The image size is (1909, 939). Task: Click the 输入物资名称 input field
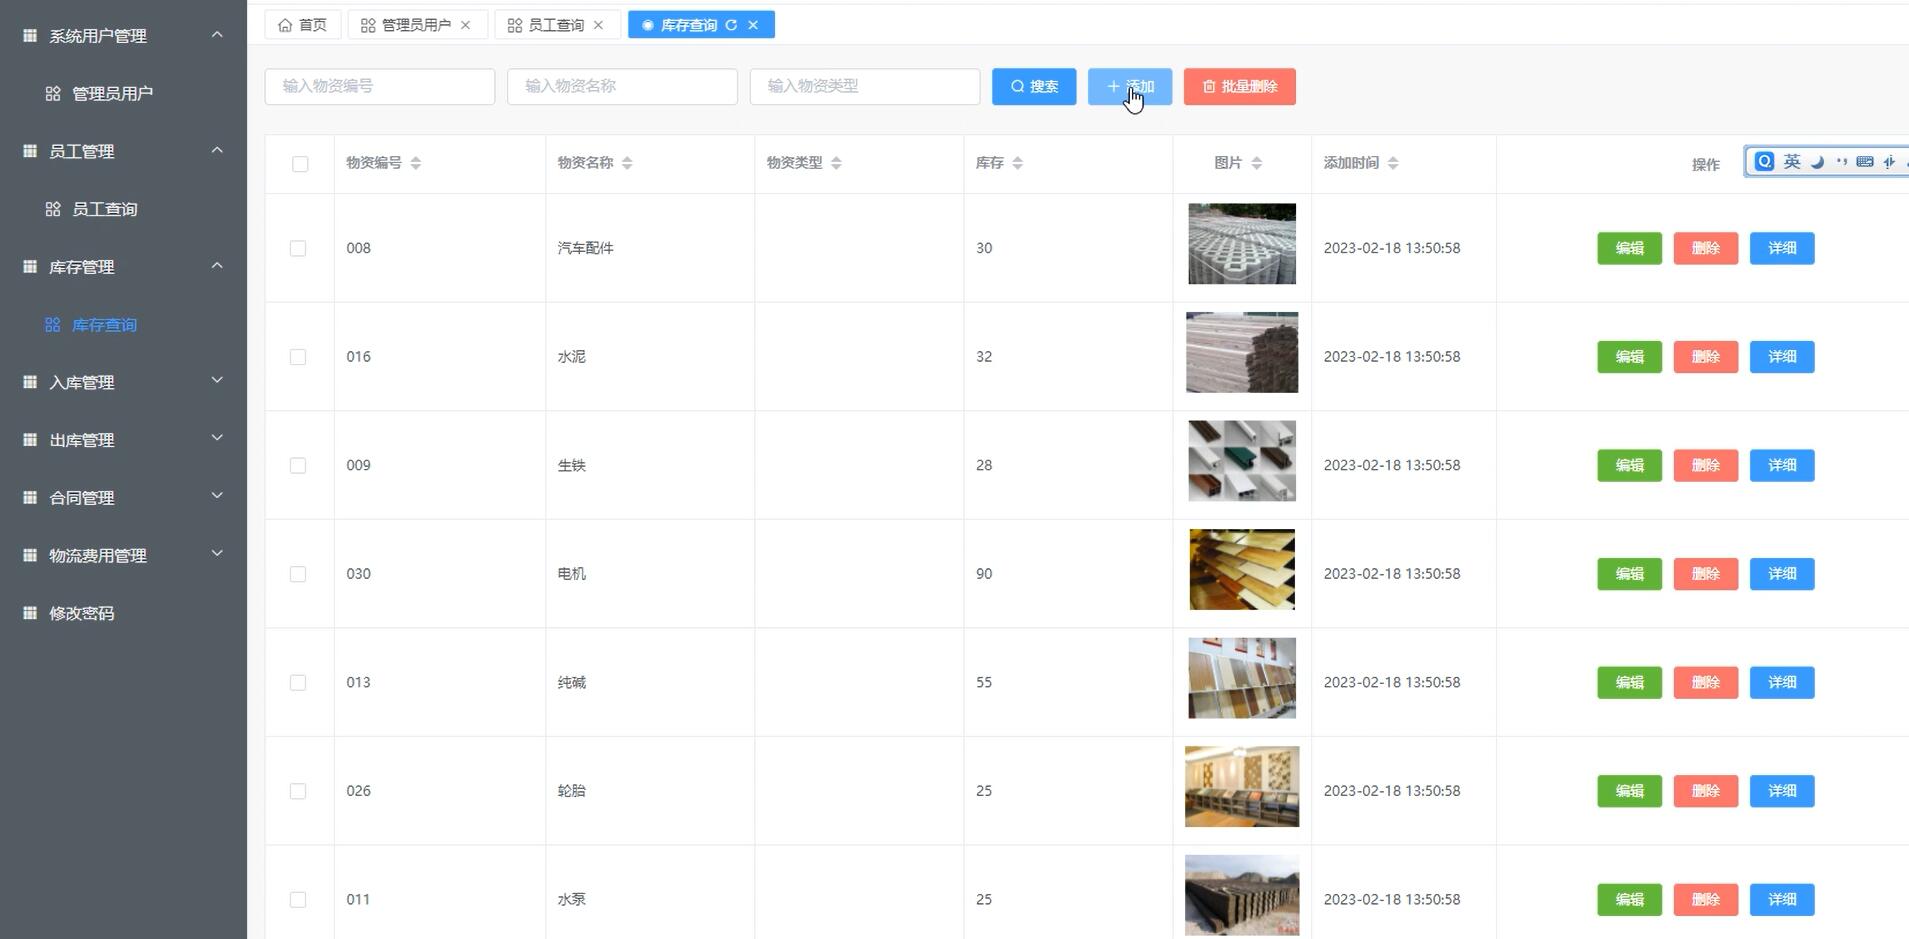(x=622, y=86)
